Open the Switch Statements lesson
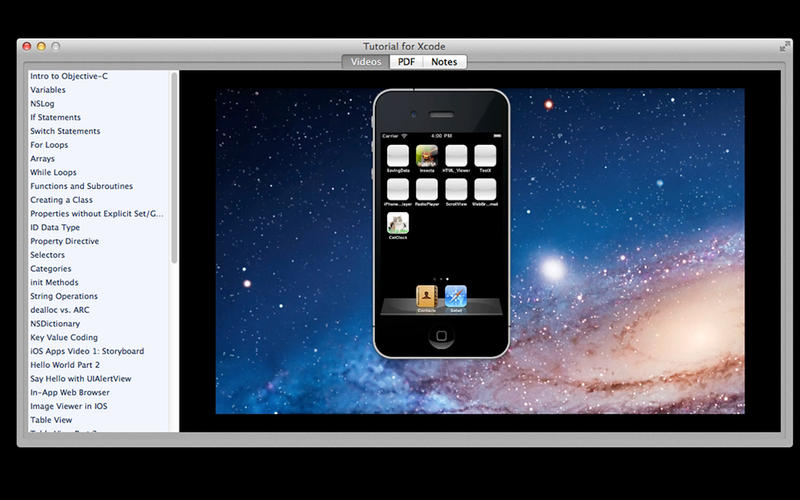This screenshot has width=800, height=500. (65, 131)
